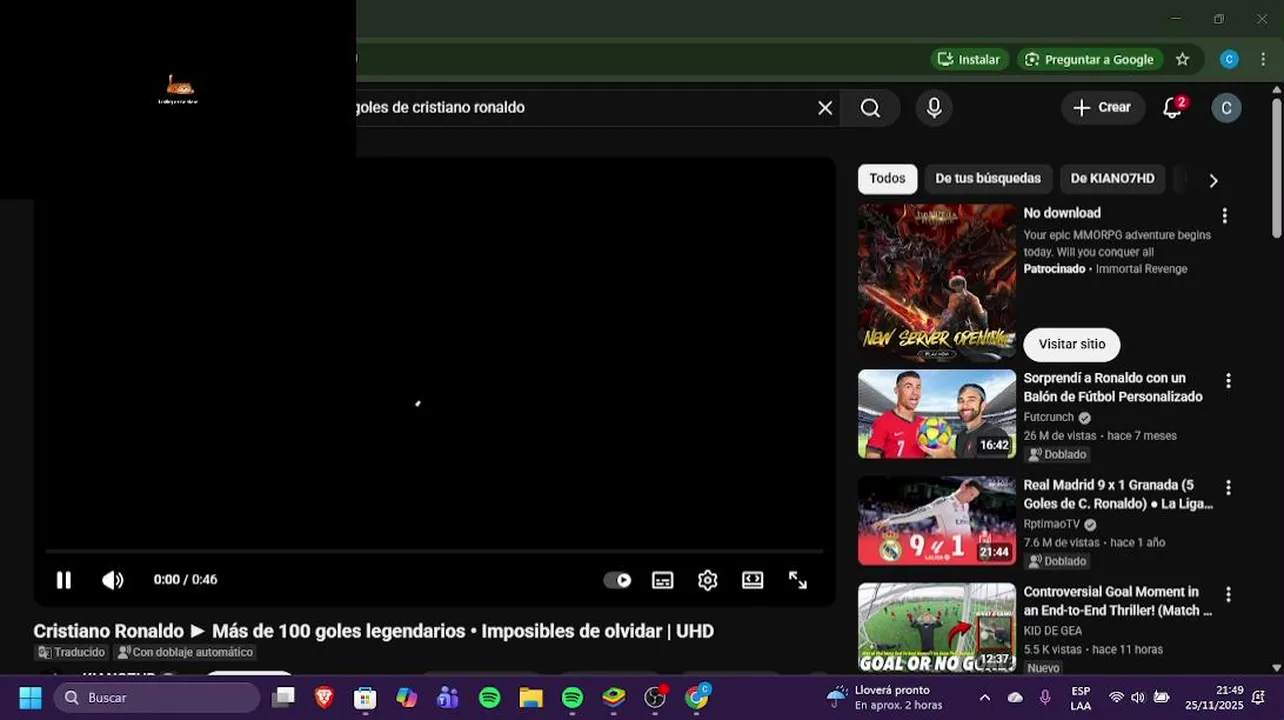Open the KID DE GEA channel link

tap(1053, 632)
